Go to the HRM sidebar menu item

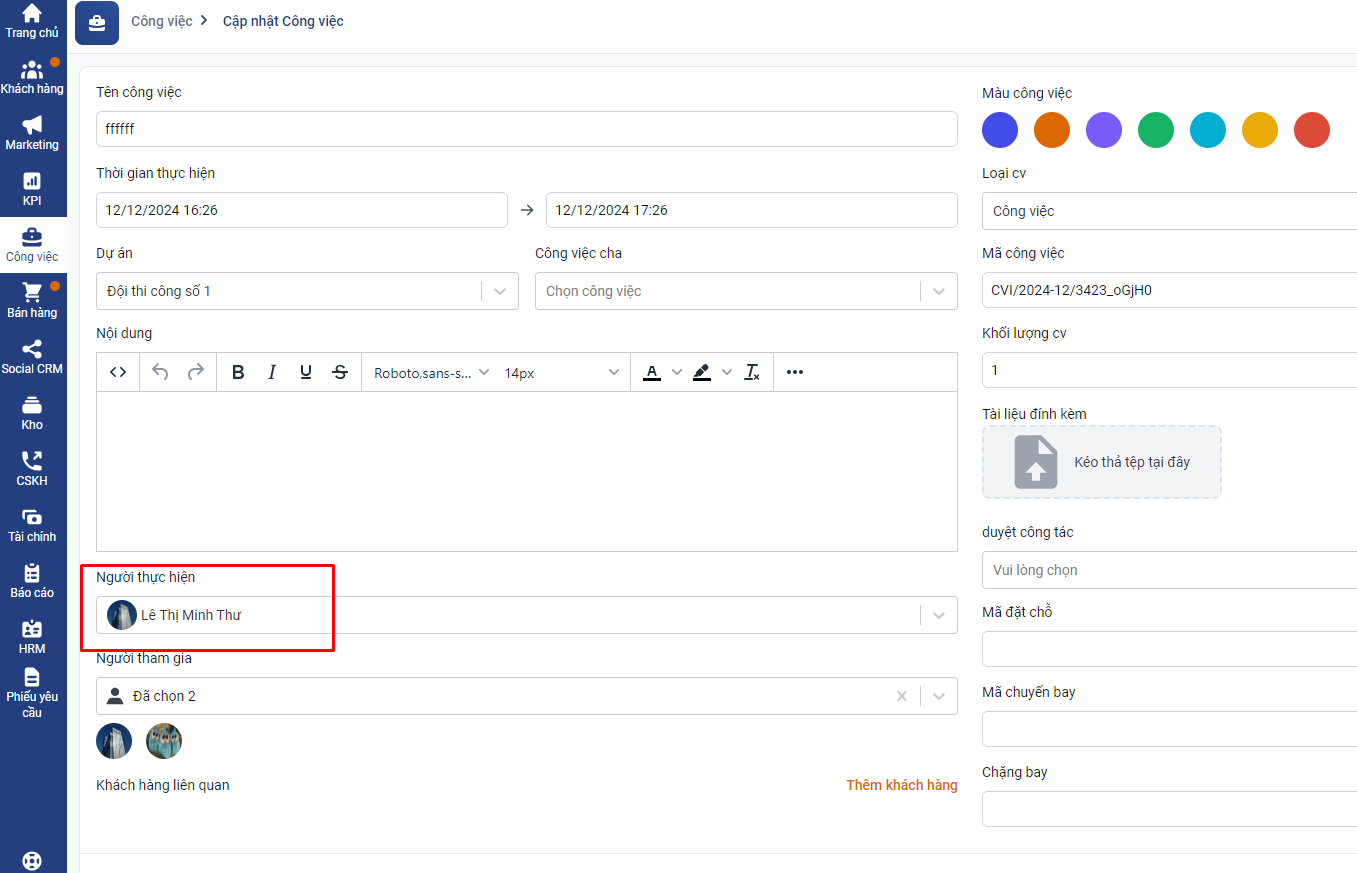[x=32, y=636]
